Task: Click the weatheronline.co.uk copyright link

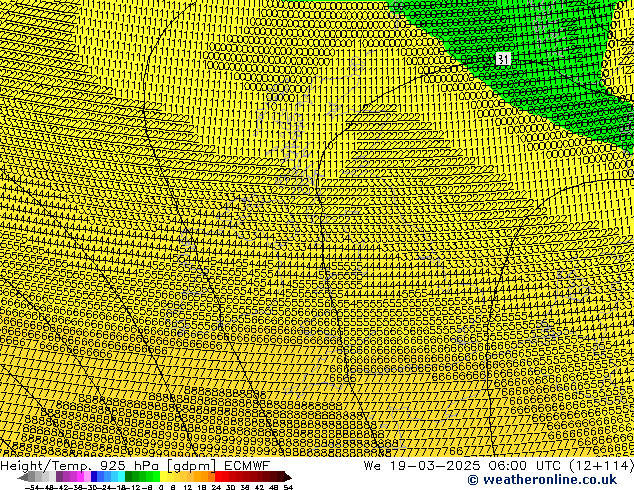Action: 542,480
